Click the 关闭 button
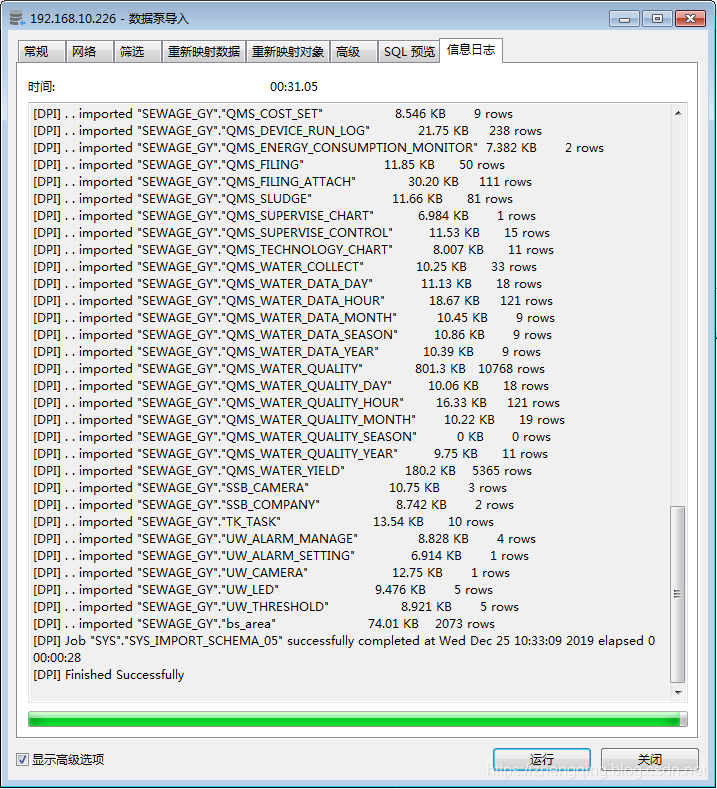The height and width of the screenshot is (789, 717). point(650,759)
